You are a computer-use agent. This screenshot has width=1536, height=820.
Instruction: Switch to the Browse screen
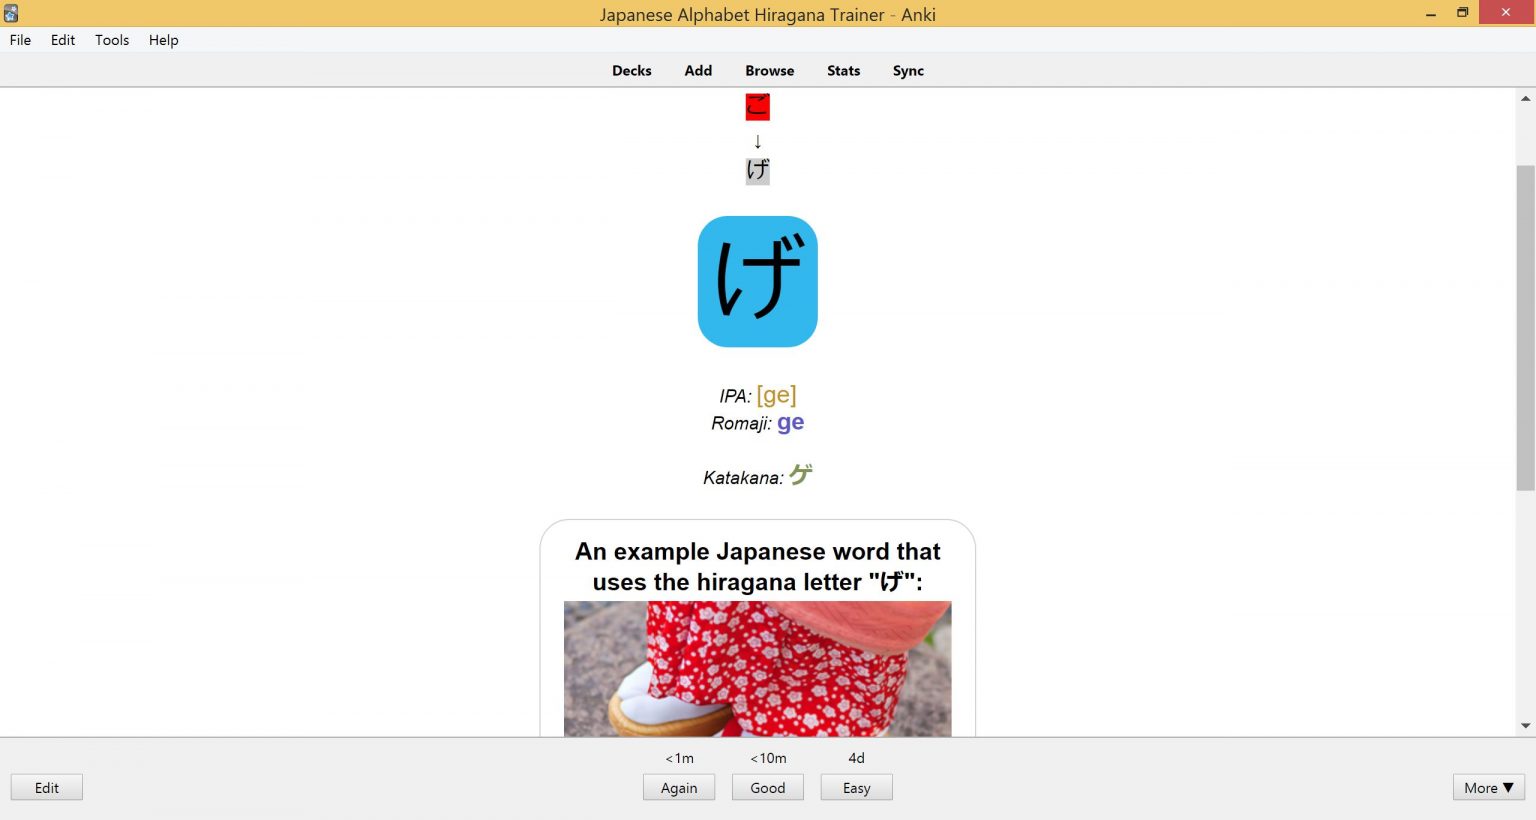769,70
